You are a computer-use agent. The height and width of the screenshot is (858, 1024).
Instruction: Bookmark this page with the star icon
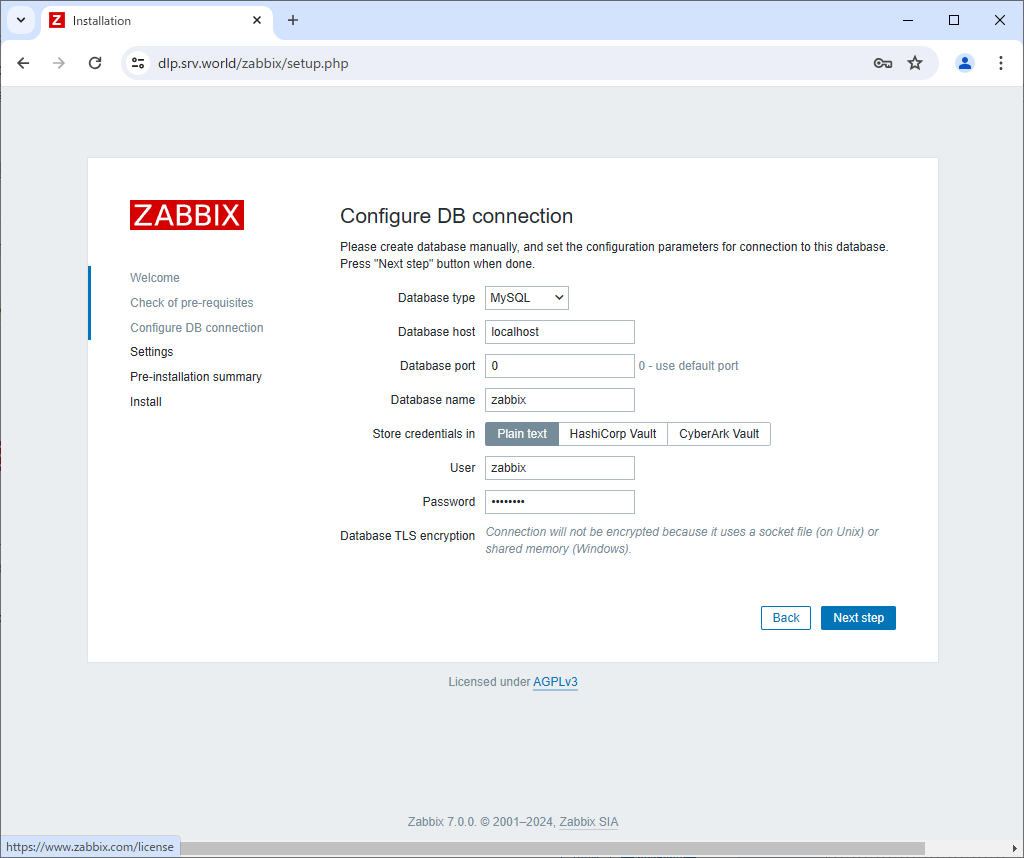click(915, 63)
